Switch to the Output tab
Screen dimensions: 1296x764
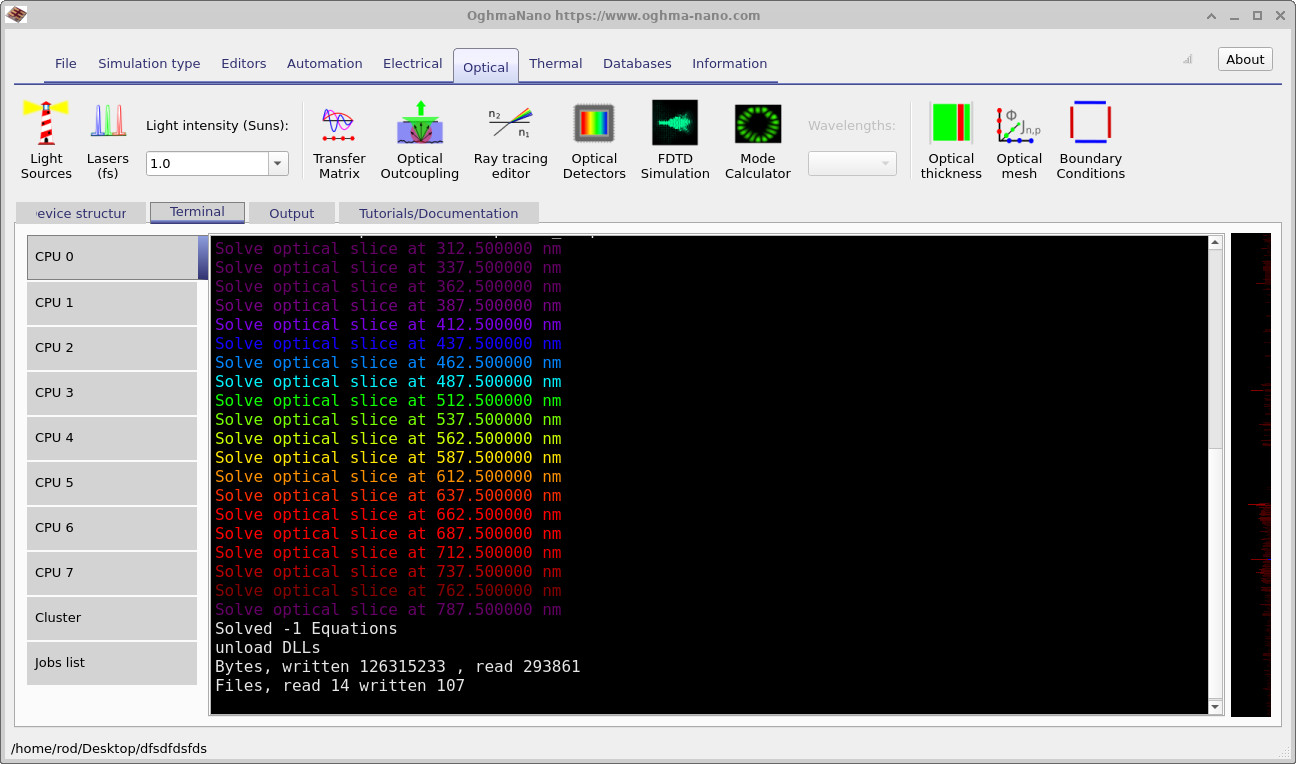pos(291,213)
